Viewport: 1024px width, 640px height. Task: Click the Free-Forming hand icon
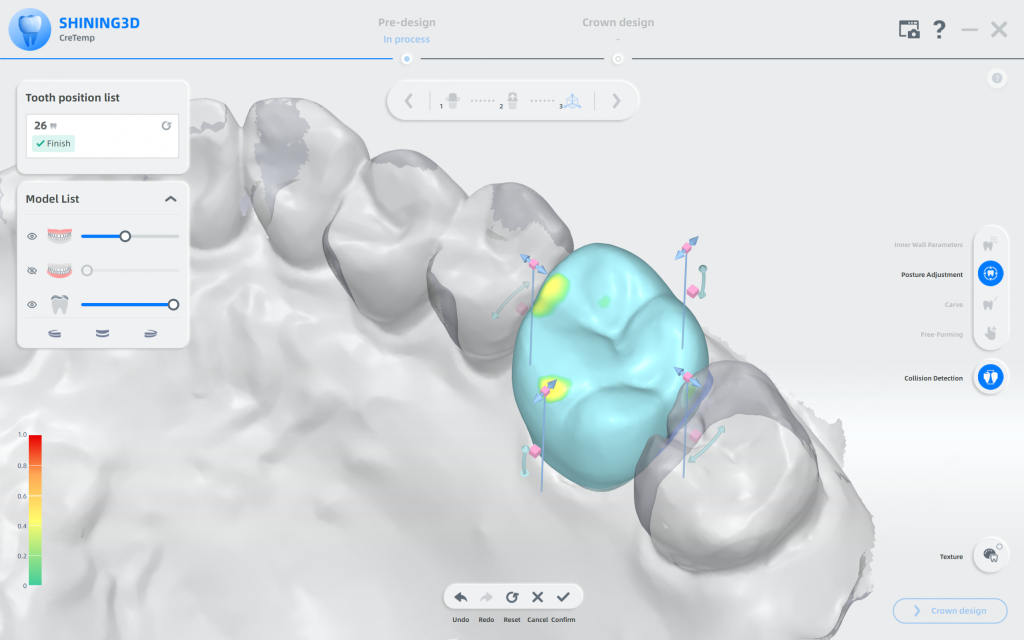pos(990,333)
